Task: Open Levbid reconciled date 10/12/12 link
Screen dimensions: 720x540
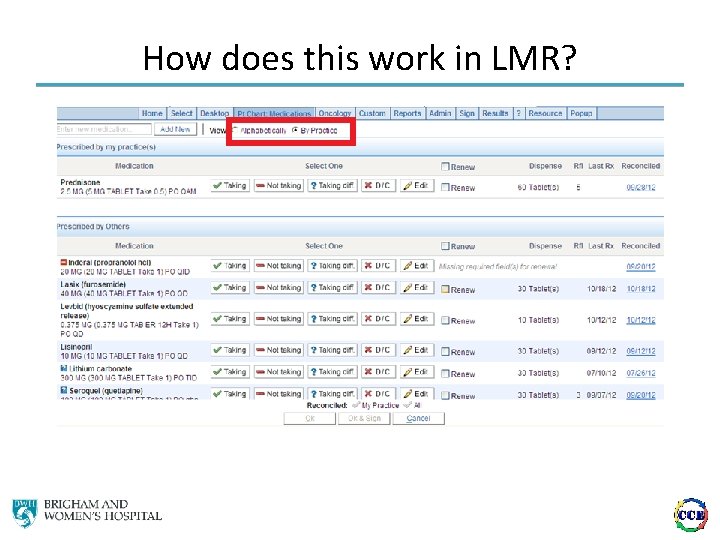Action: (641, 320)
